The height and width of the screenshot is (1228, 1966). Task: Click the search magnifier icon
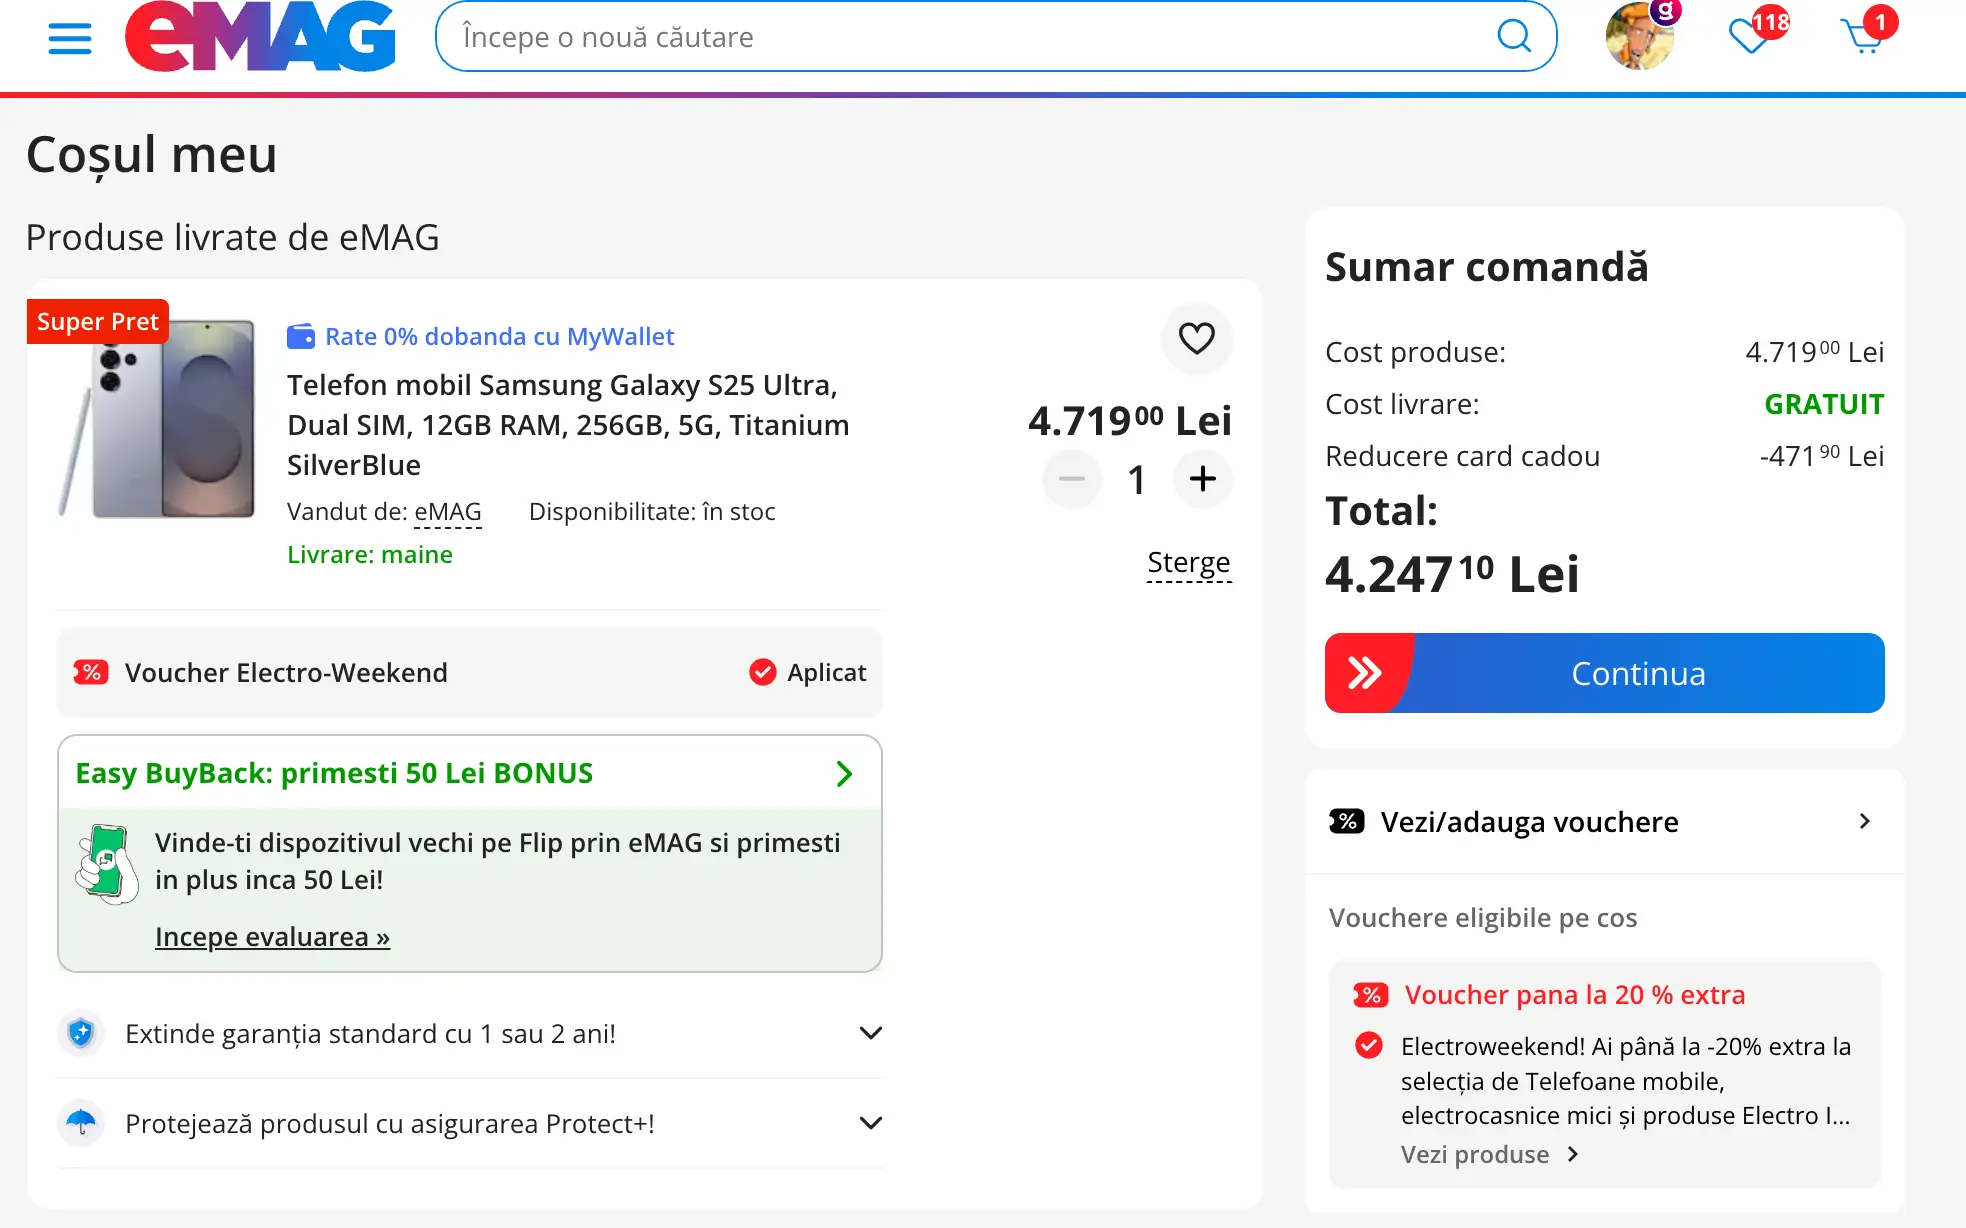1514,36
